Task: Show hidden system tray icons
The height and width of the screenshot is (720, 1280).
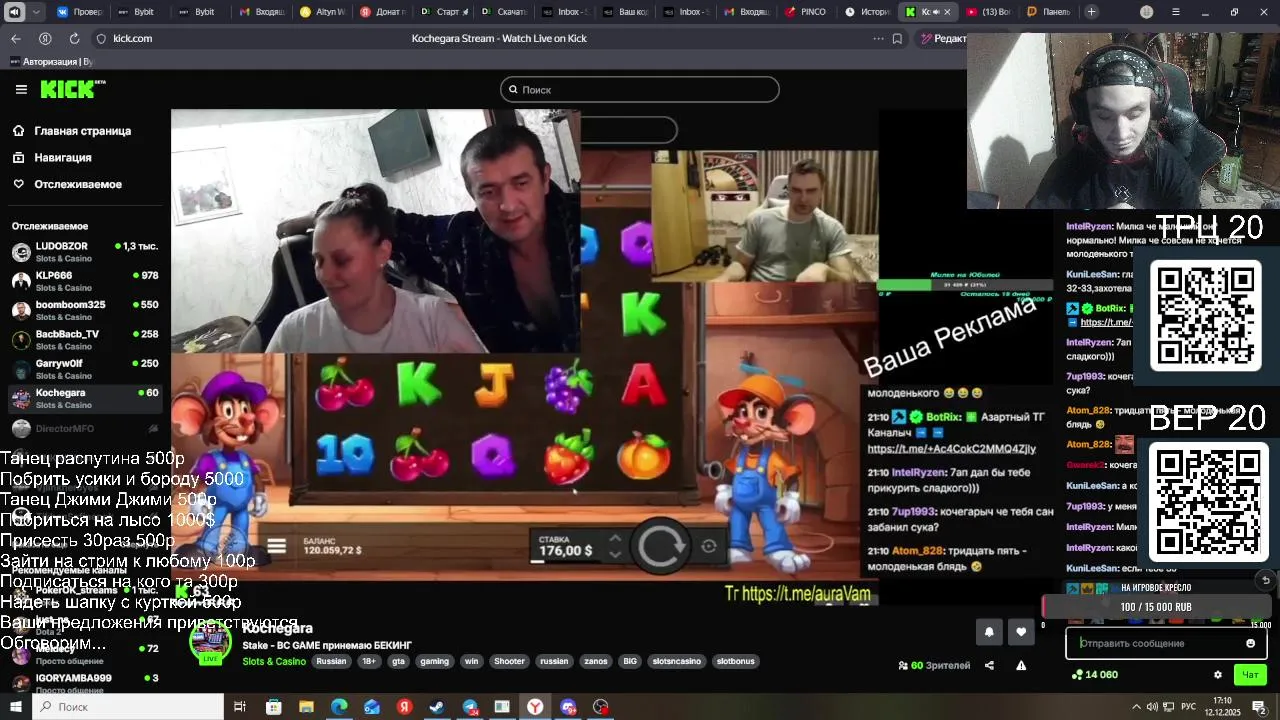Action: (x=1137, y=707)
